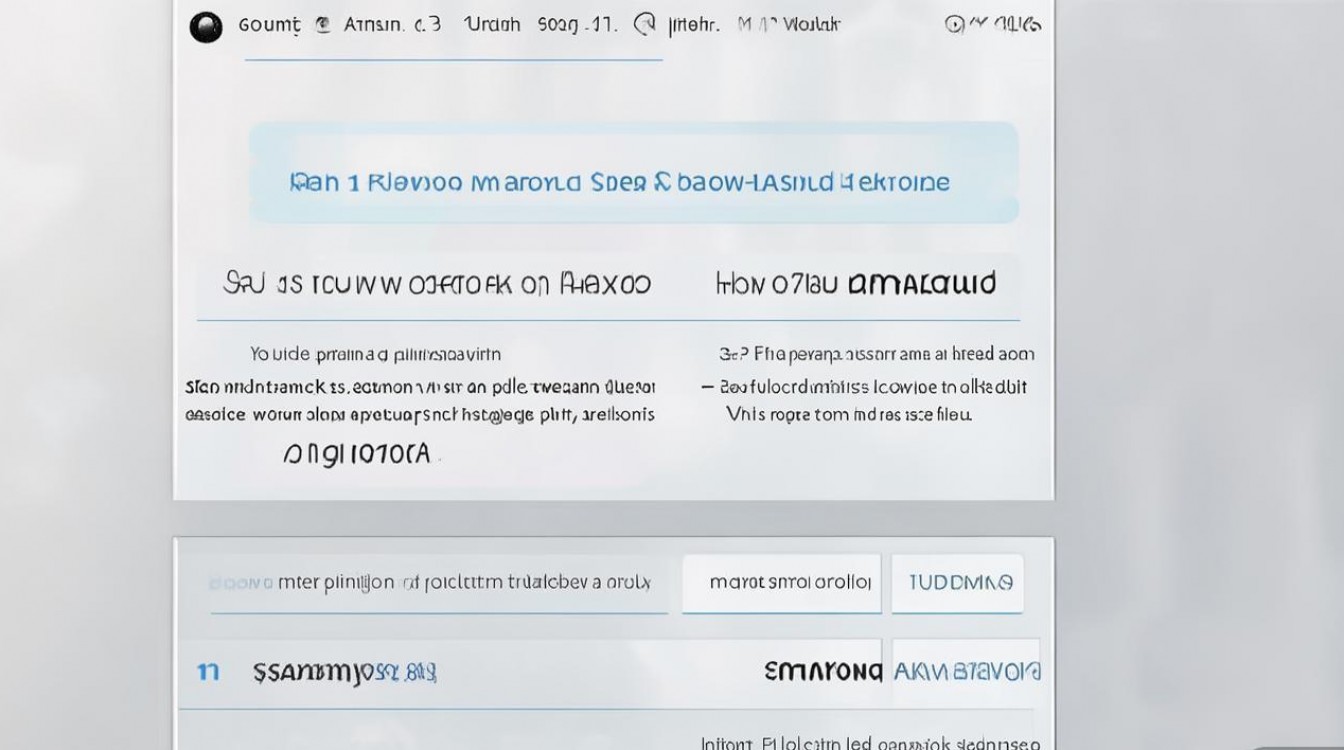The image size is (1344, 750).
Task: Open the "Goumt" menu item
Action: pos(269,26)
